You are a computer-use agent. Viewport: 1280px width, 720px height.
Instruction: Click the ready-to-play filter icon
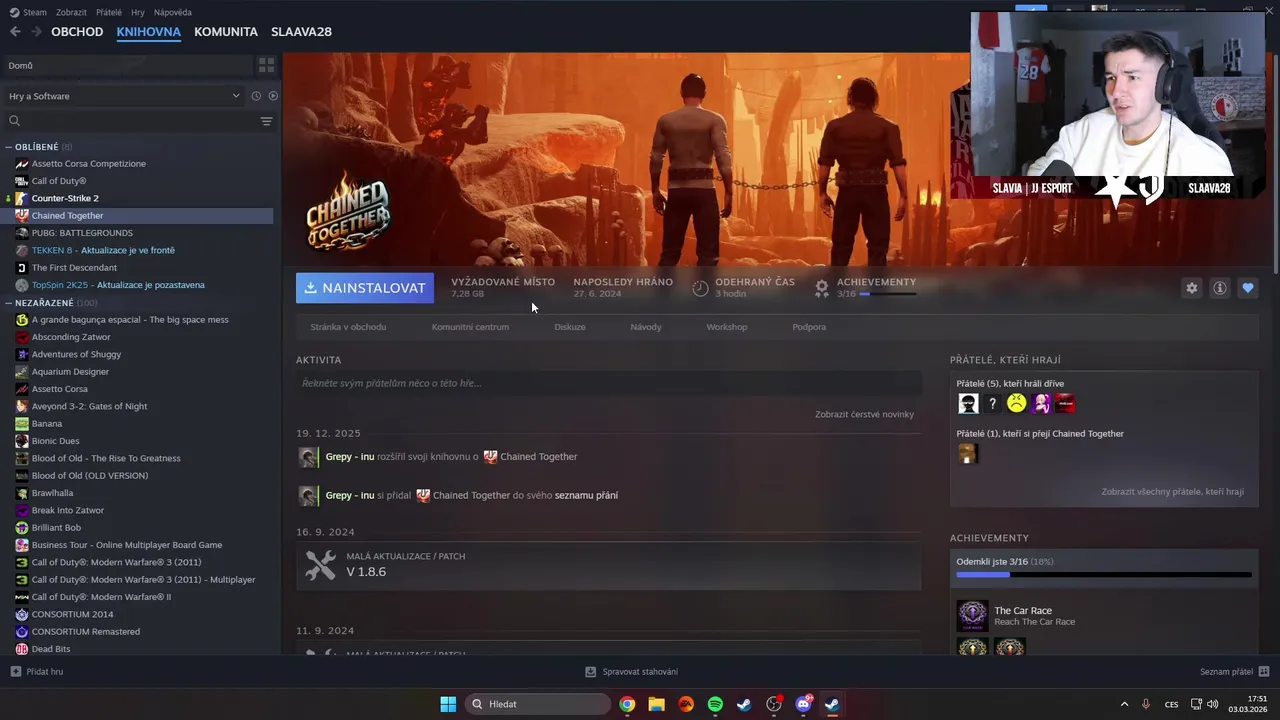point(273,96)
